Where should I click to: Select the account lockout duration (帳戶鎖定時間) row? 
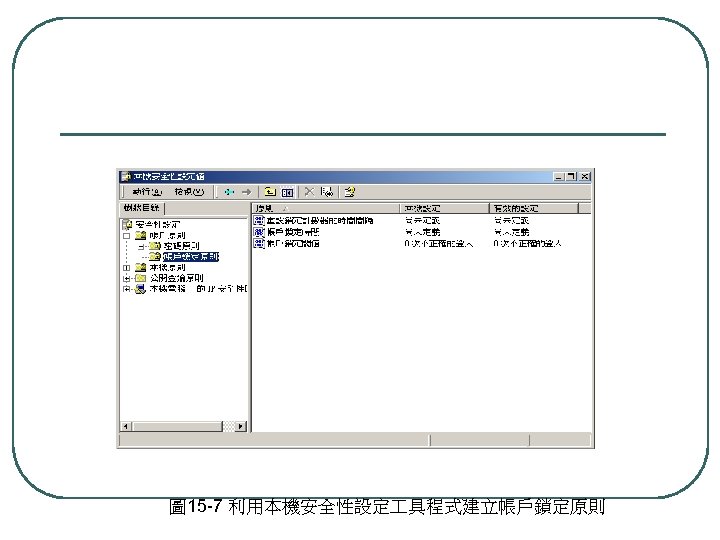[x=293, y=232]
